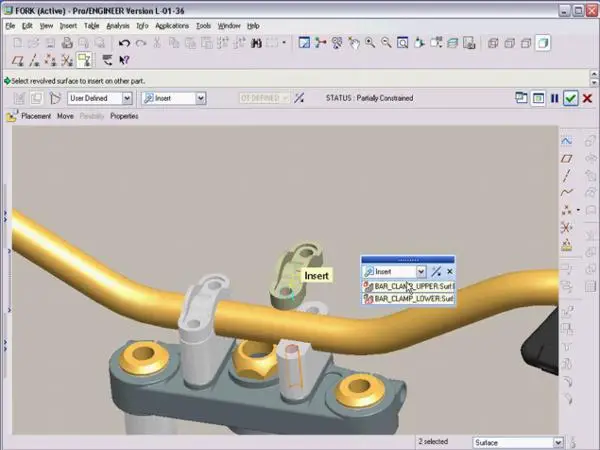
Task: Toggle the annotation display icon
Action: [84, 60]
